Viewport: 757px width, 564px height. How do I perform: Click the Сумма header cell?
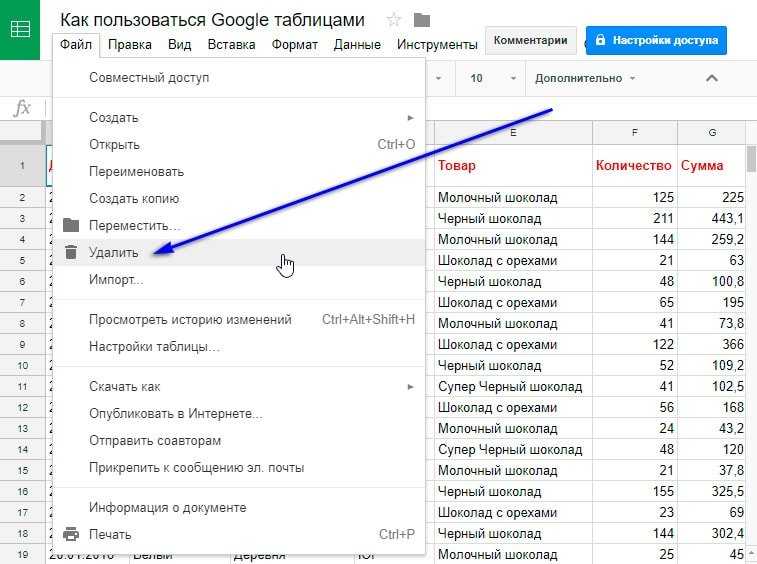tap(712, 165)
